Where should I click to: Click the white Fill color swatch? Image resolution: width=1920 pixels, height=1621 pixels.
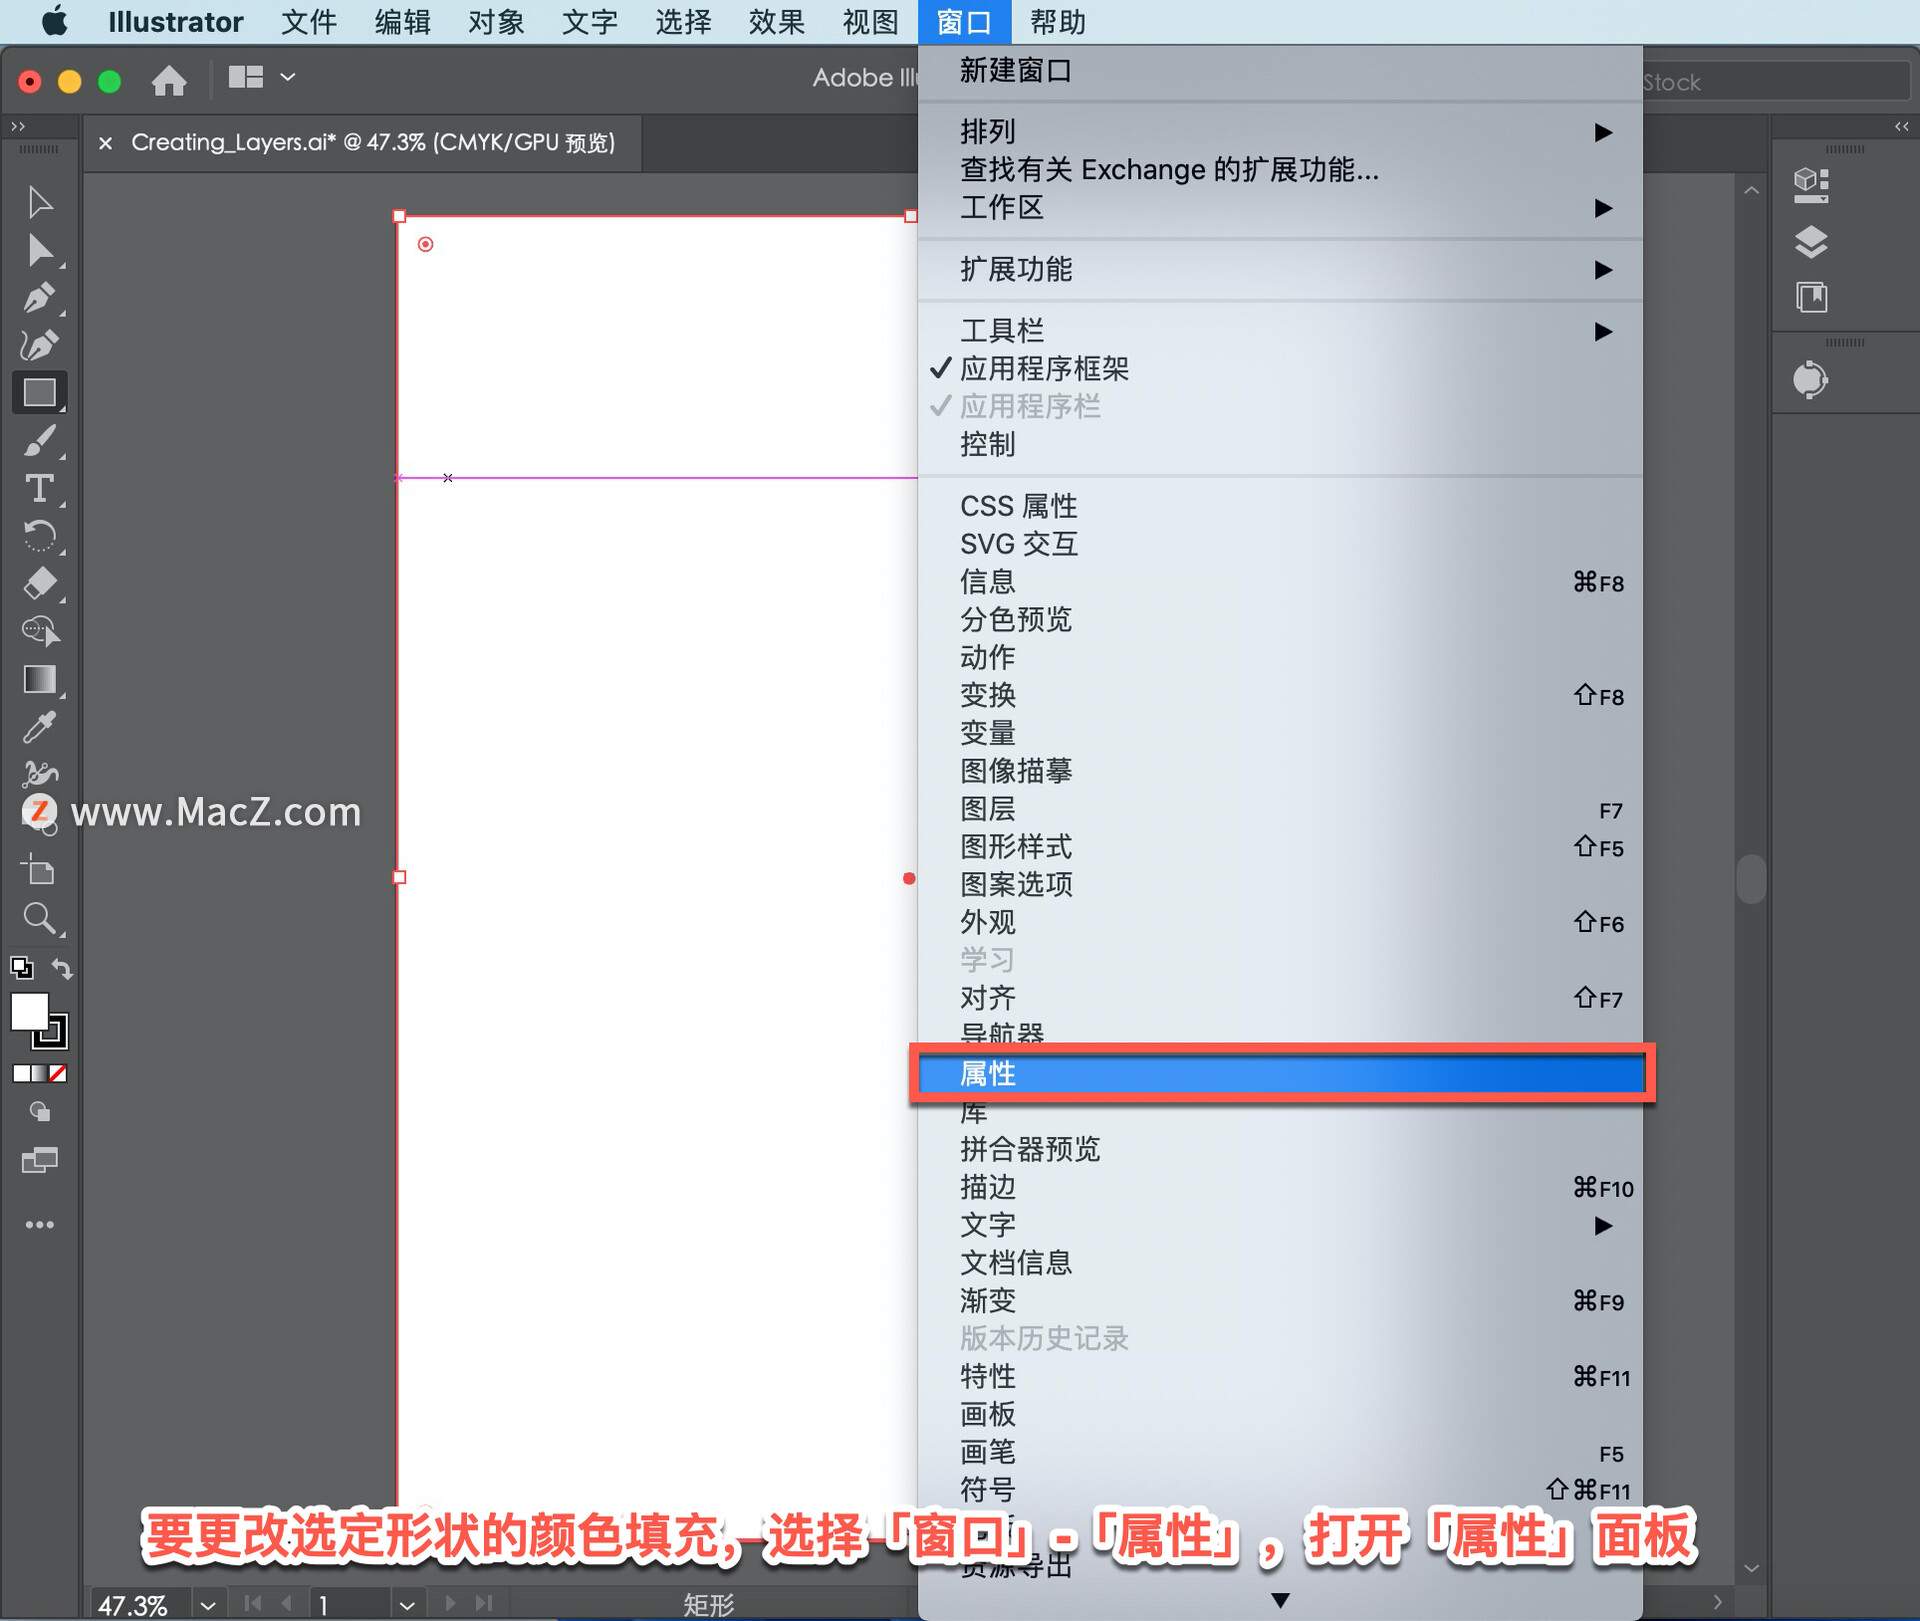pos(29,1011)
